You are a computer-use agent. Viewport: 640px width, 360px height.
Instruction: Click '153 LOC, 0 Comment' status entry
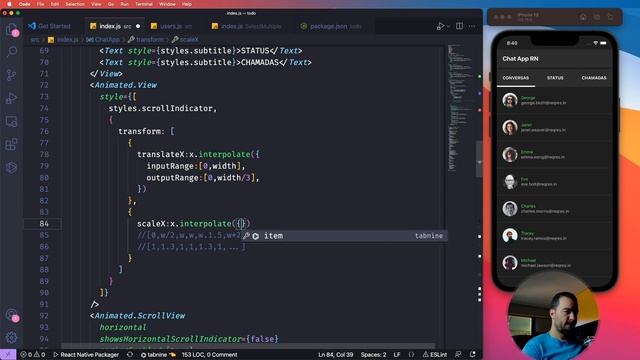click(x=209, y=354)
